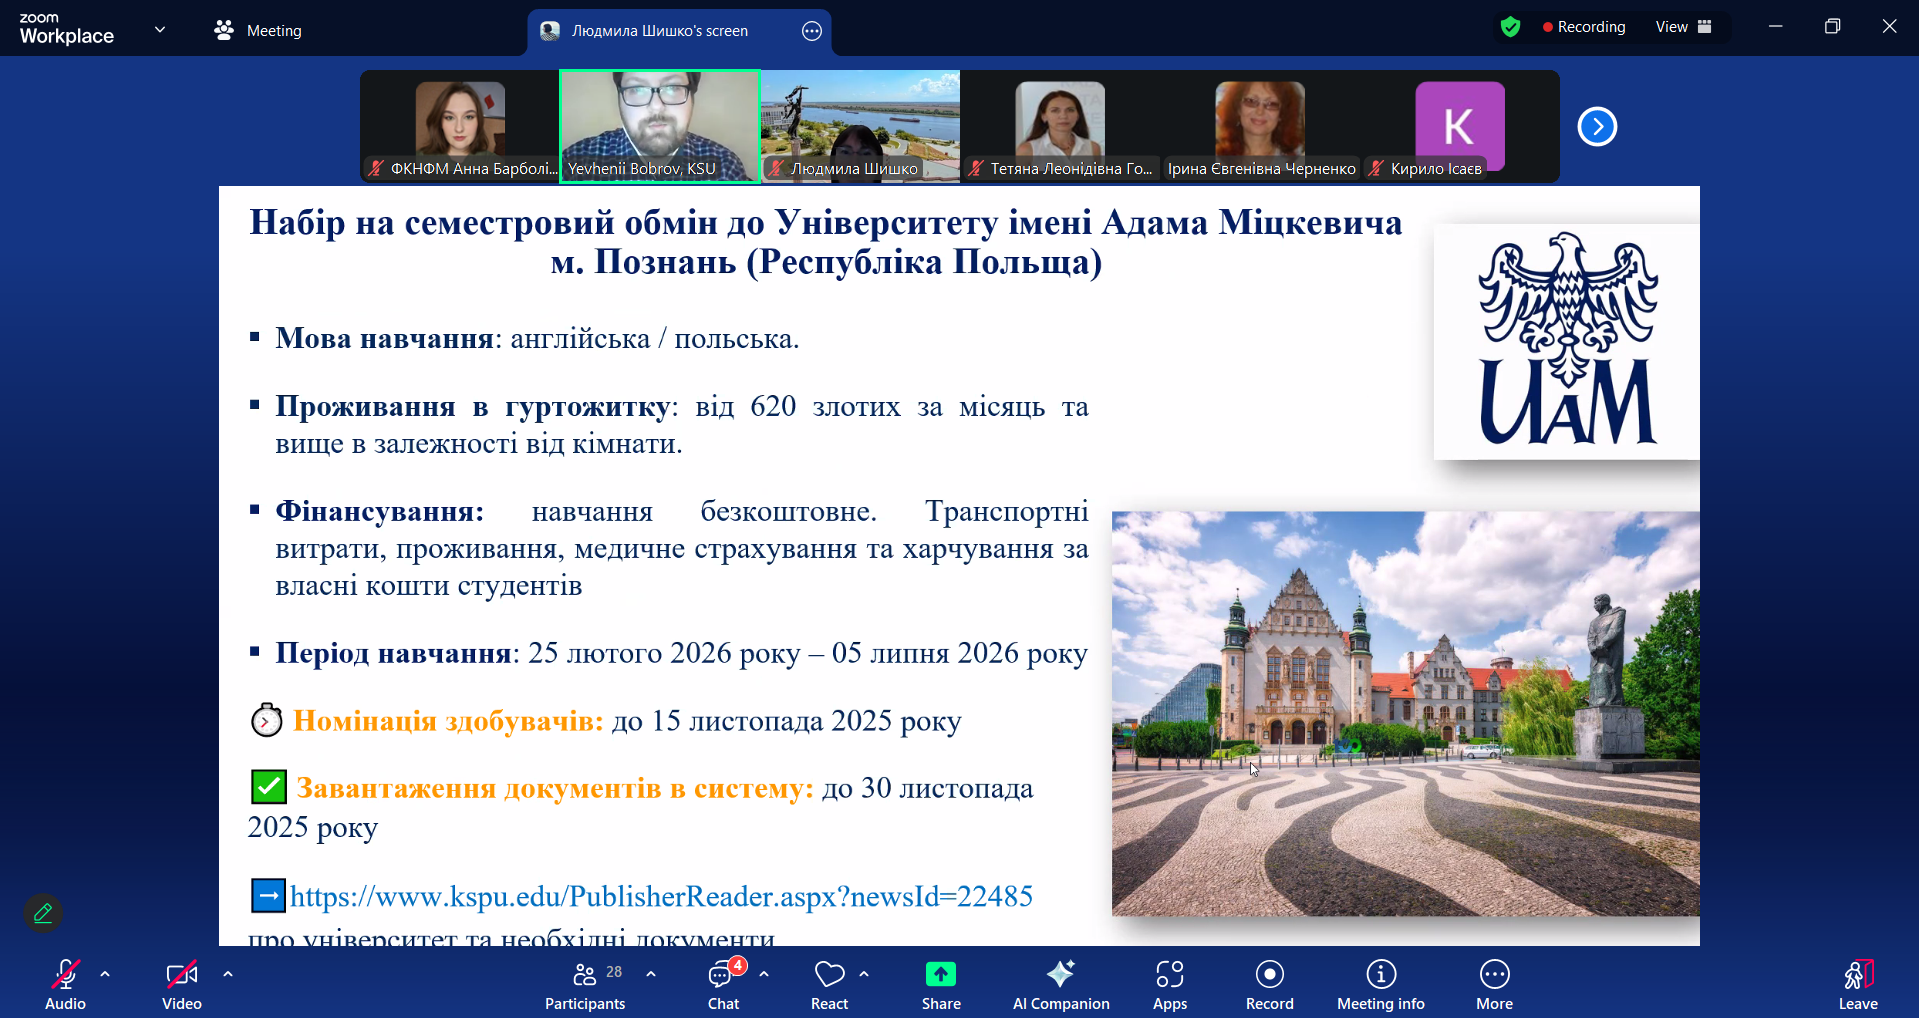Open the Zoom Workspace dropdown arrow

click(160, 29)
